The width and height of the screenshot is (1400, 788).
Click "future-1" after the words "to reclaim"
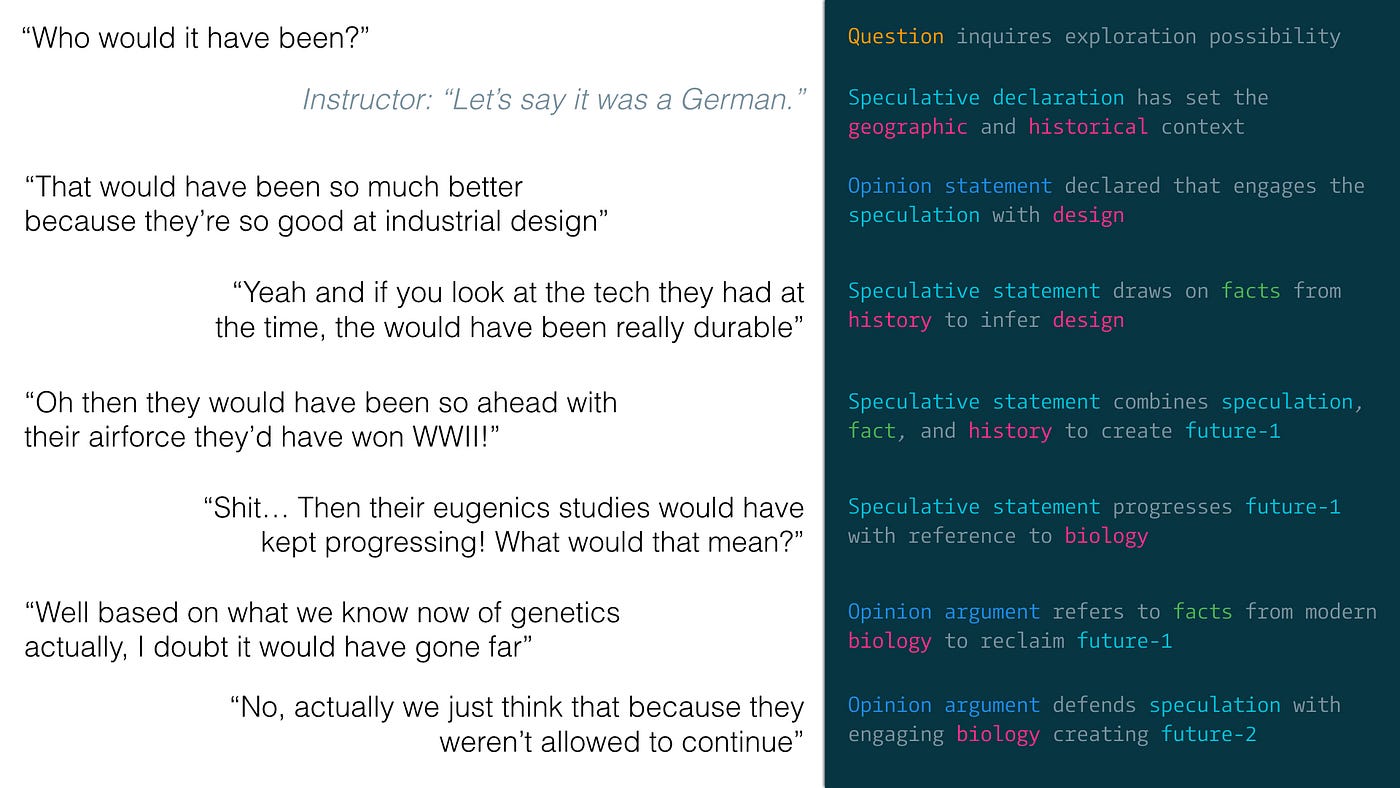coord(1124,641)
